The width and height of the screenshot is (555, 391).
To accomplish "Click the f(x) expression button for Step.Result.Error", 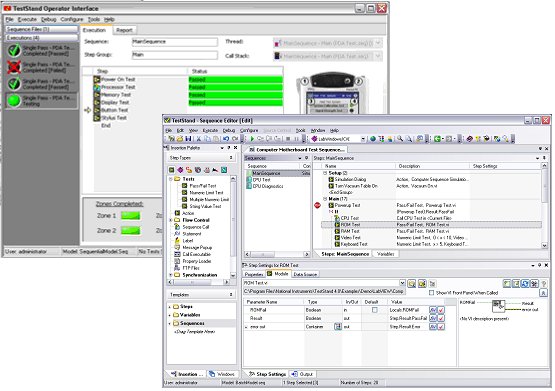I will 433,327.
